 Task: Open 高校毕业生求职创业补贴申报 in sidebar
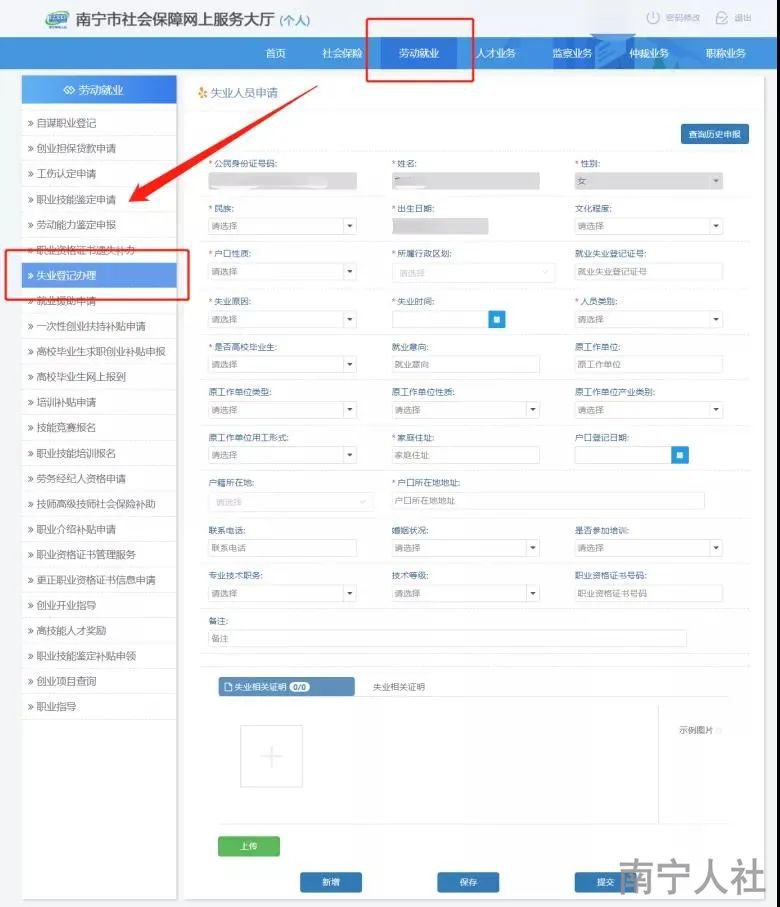pos(99,352)
